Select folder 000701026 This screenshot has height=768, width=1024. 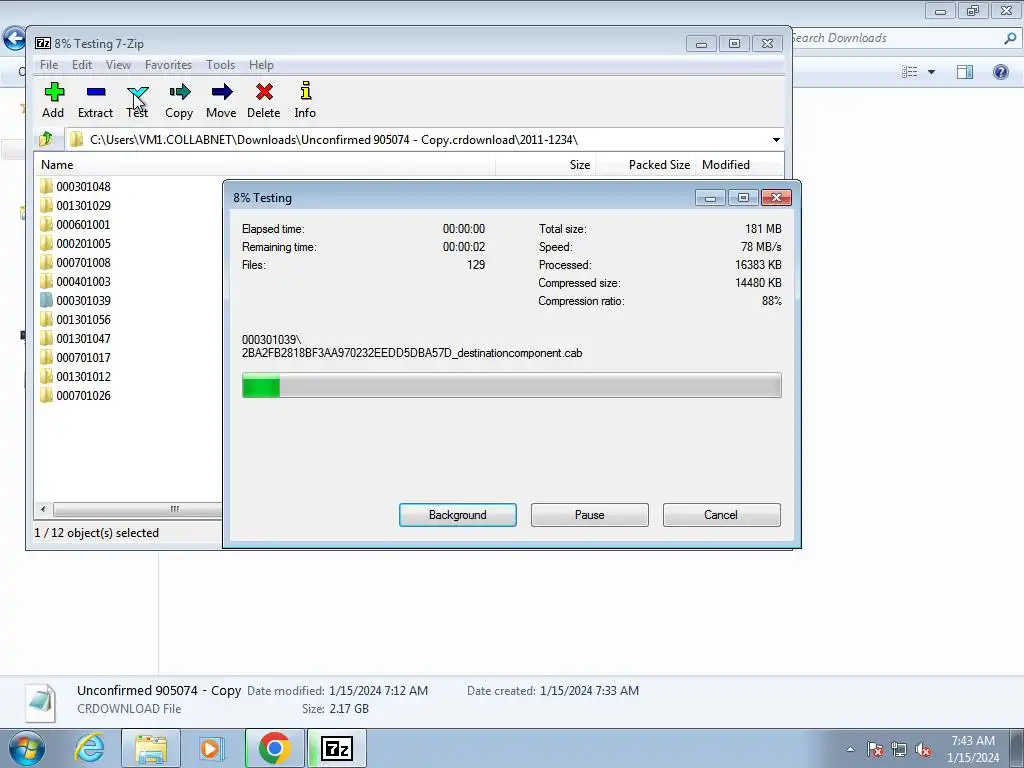(x=83, y=396)
